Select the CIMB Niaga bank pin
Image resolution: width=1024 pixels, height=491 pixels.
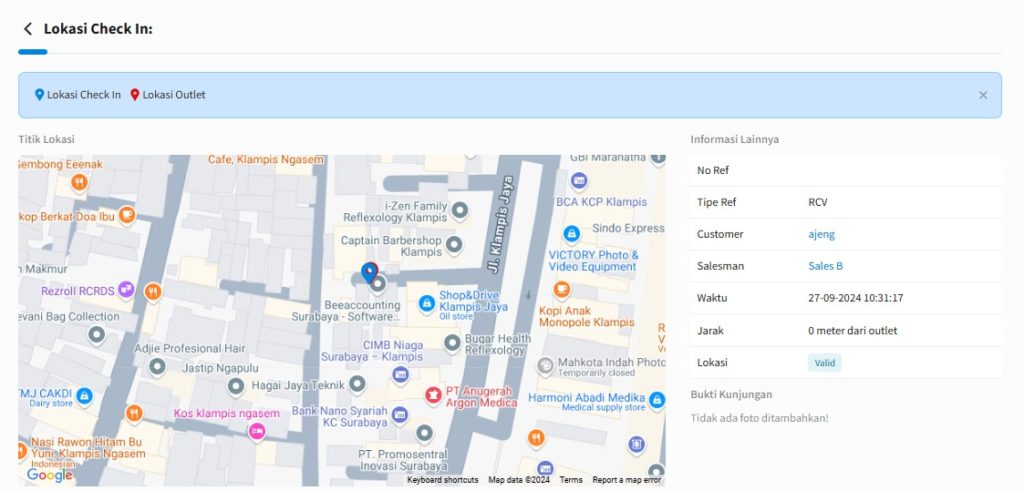click(x=400, y=374)
